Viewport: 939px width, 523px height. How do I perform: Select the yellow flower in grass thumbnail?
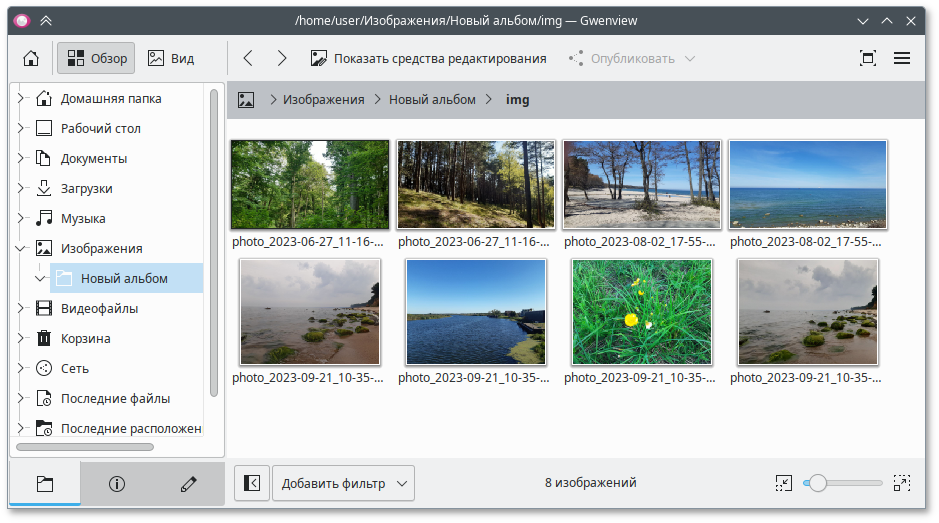pos(642,312)
